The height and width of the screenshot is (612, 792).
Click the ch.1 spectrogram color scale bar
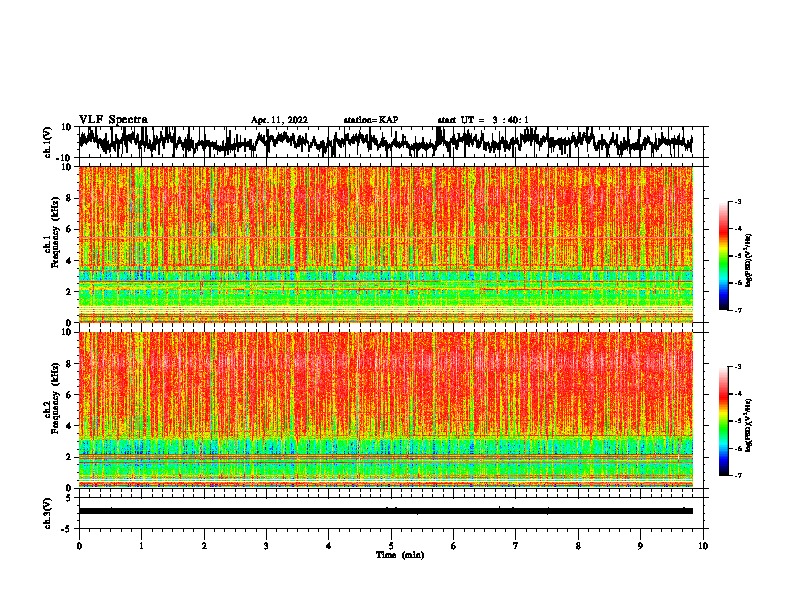(723, 256)
